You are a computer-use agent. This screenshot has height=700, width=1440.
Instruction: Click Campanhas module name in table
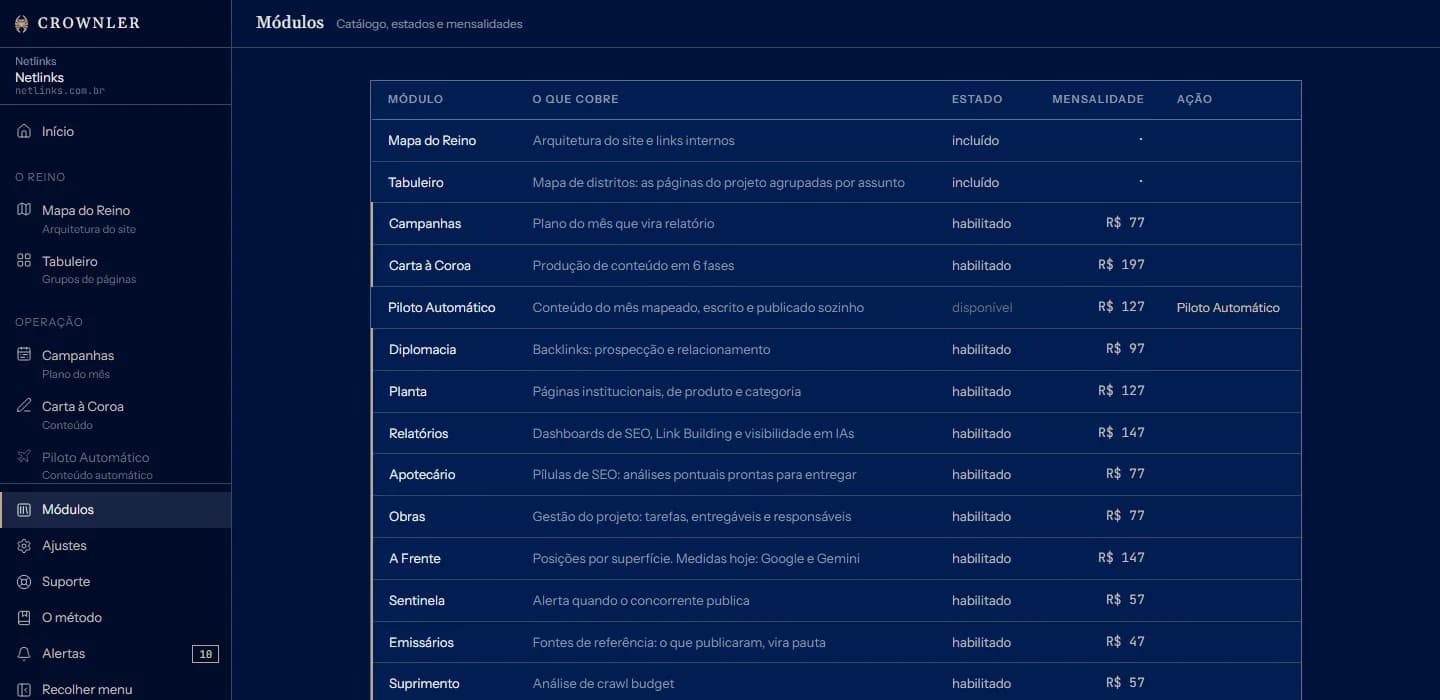coord(425,224)
